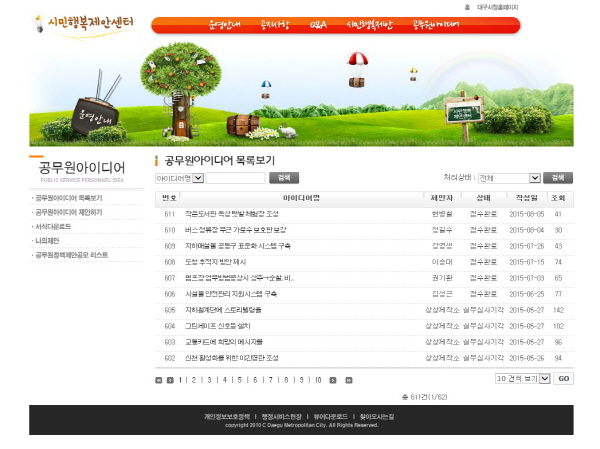Image resolution: width=600 pixels, height=449 pixels.
Task: Click the 검색 button beside the status filter
Action: click(559, 178)
